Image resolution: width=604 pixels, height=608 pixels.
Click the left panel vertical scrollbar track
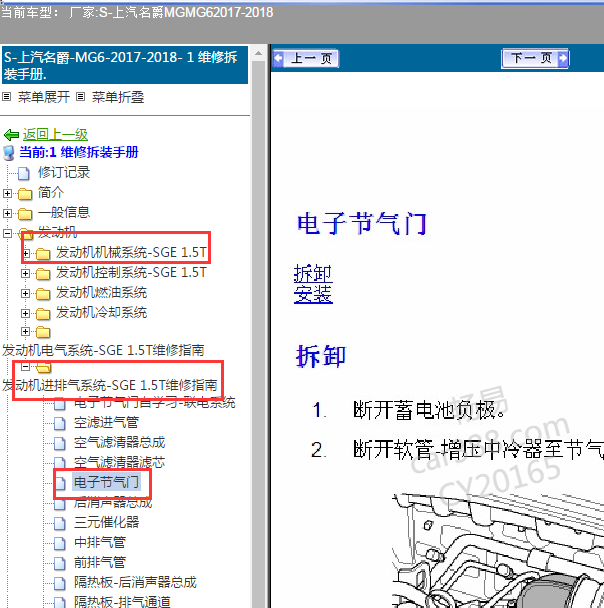(259, 333)
